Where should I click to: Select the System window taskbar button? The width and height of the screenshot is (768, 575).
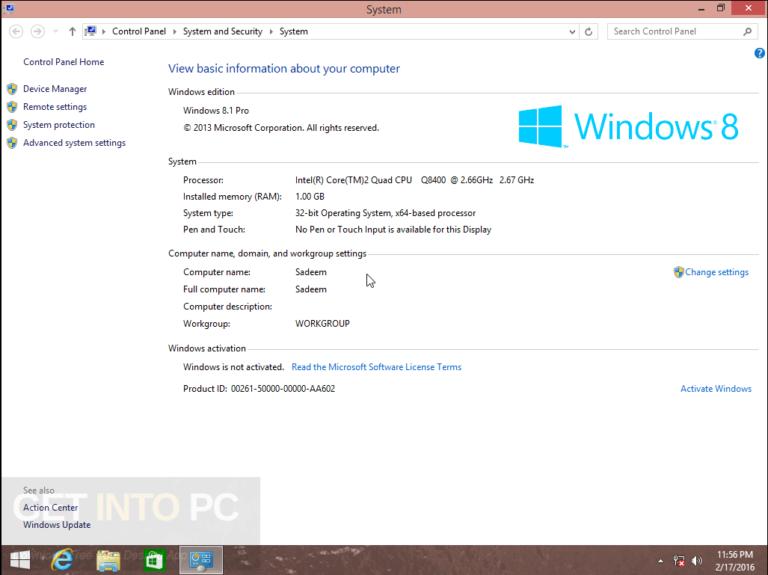click(201, 560)
